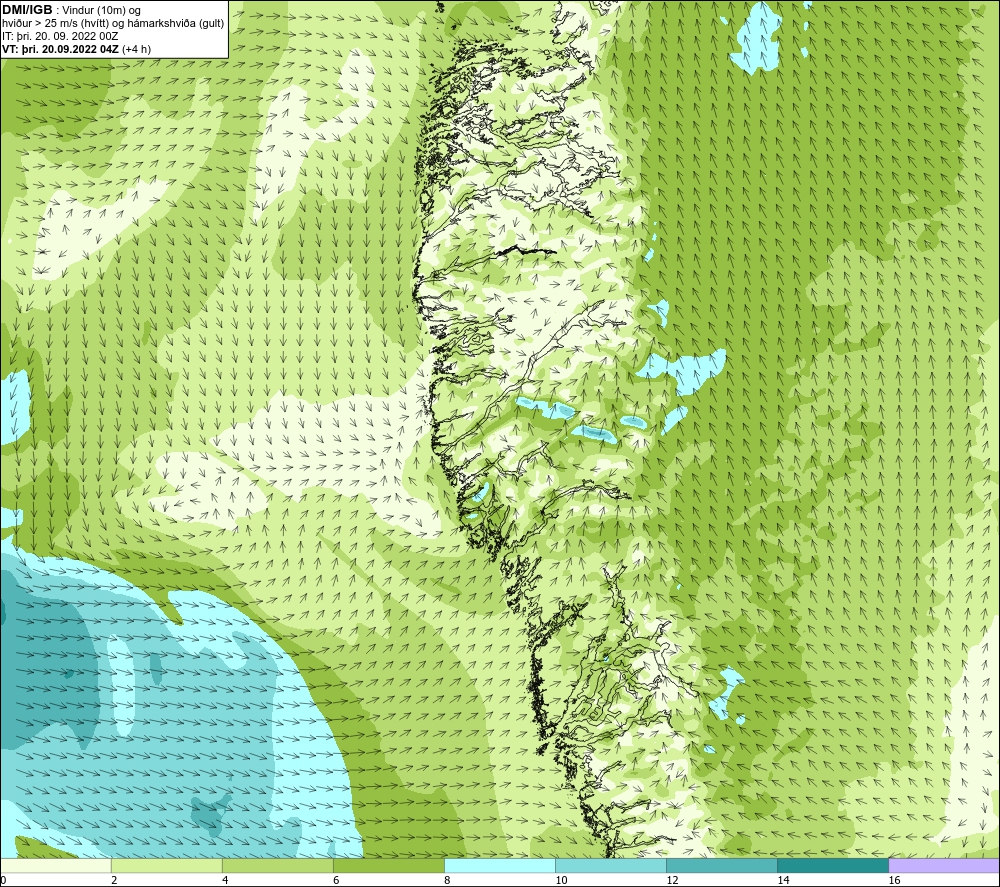Click the '12' scale label
This screenshot has height=887, width=1000.
(672, 881)
